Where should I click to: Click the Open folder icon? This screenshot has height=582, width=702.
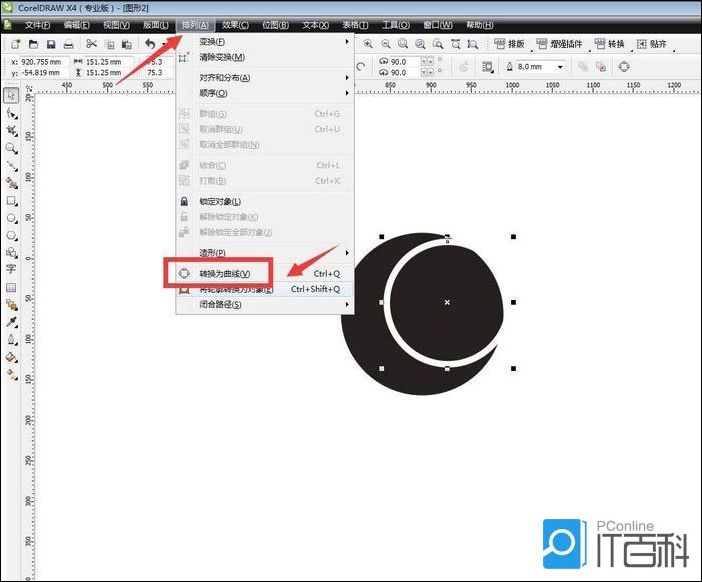click(33, 44)
